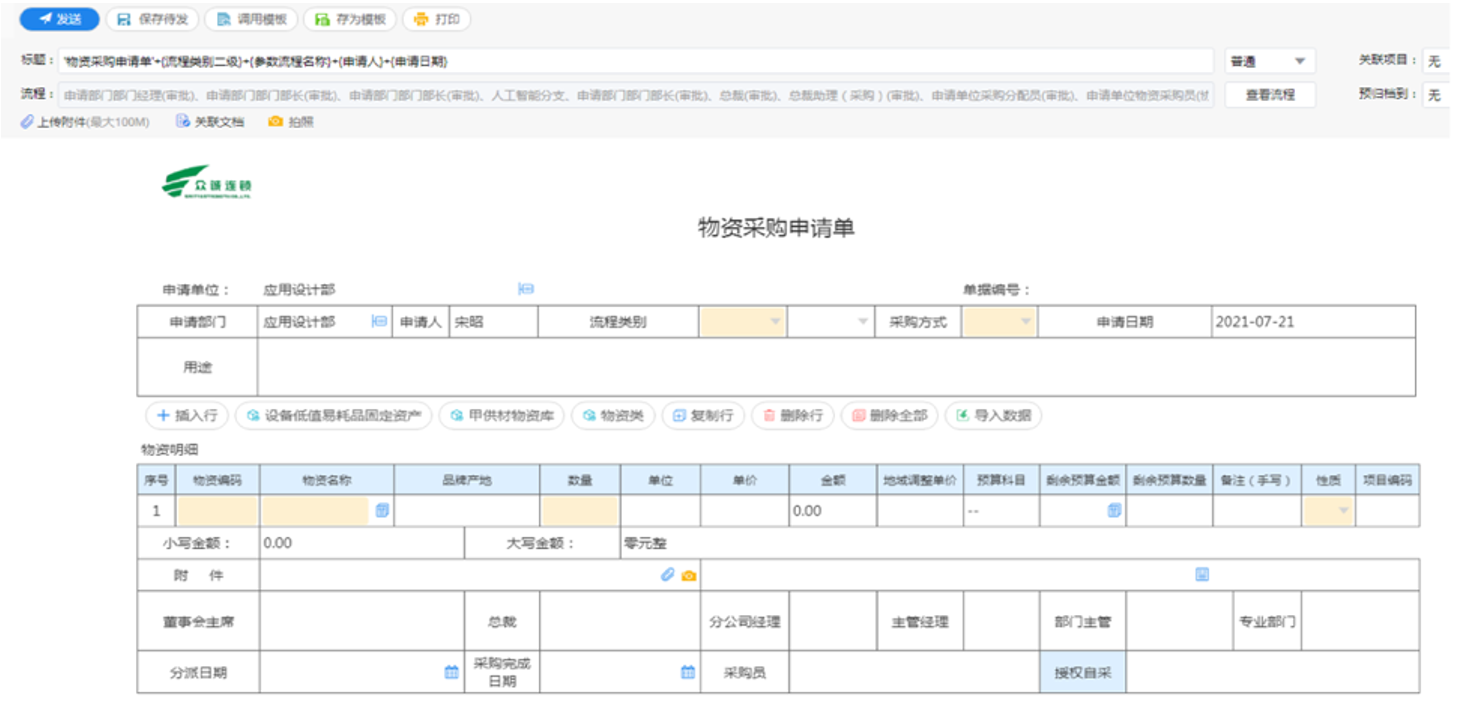The width and height of the screenshot is (1460, 711).
Task: Click the 删除行 delete row button
Action: point(792,416)
